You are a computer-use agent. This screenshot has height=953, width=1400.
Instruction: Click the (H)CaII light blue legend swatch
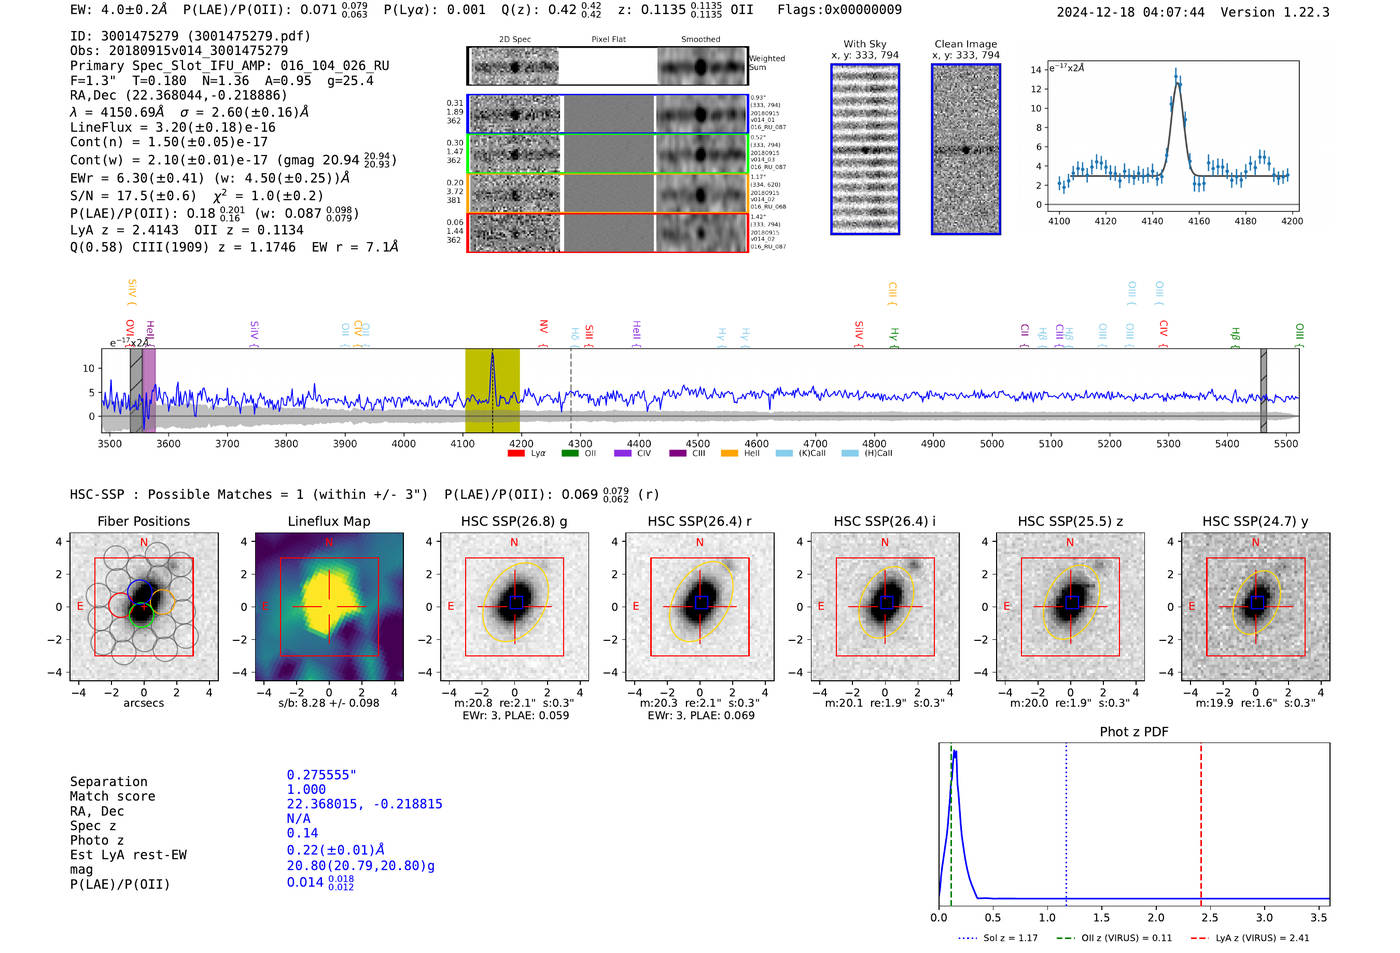(x=850, y=453)
